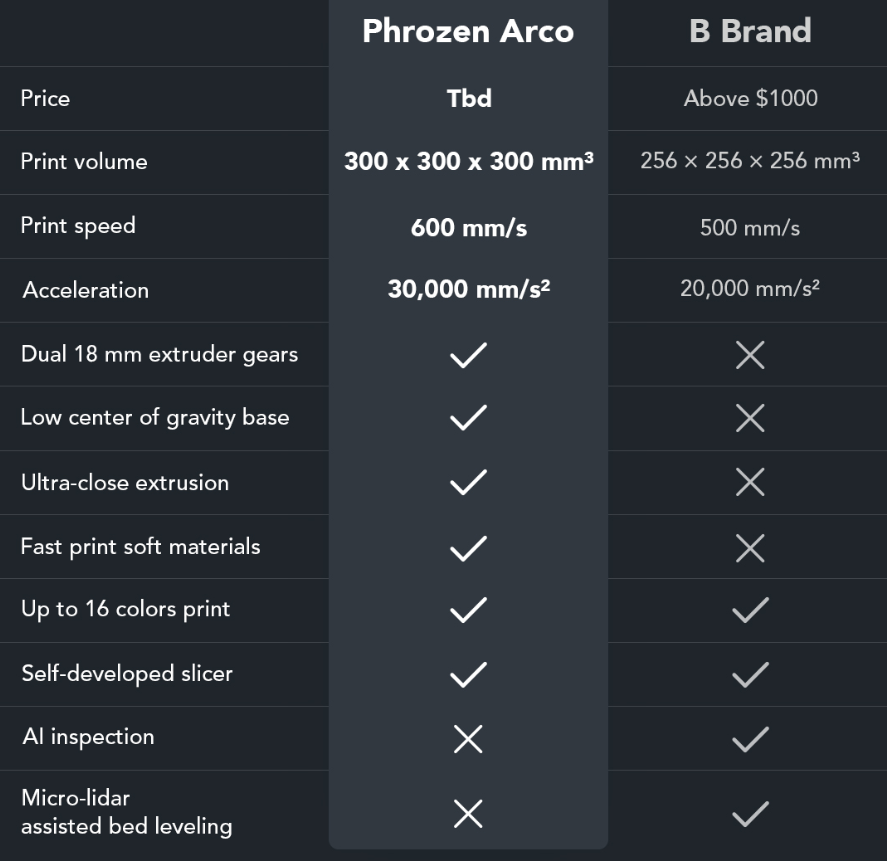Click B Brand checkmark for Micro-lidar bed leveling

pos(750,814)
